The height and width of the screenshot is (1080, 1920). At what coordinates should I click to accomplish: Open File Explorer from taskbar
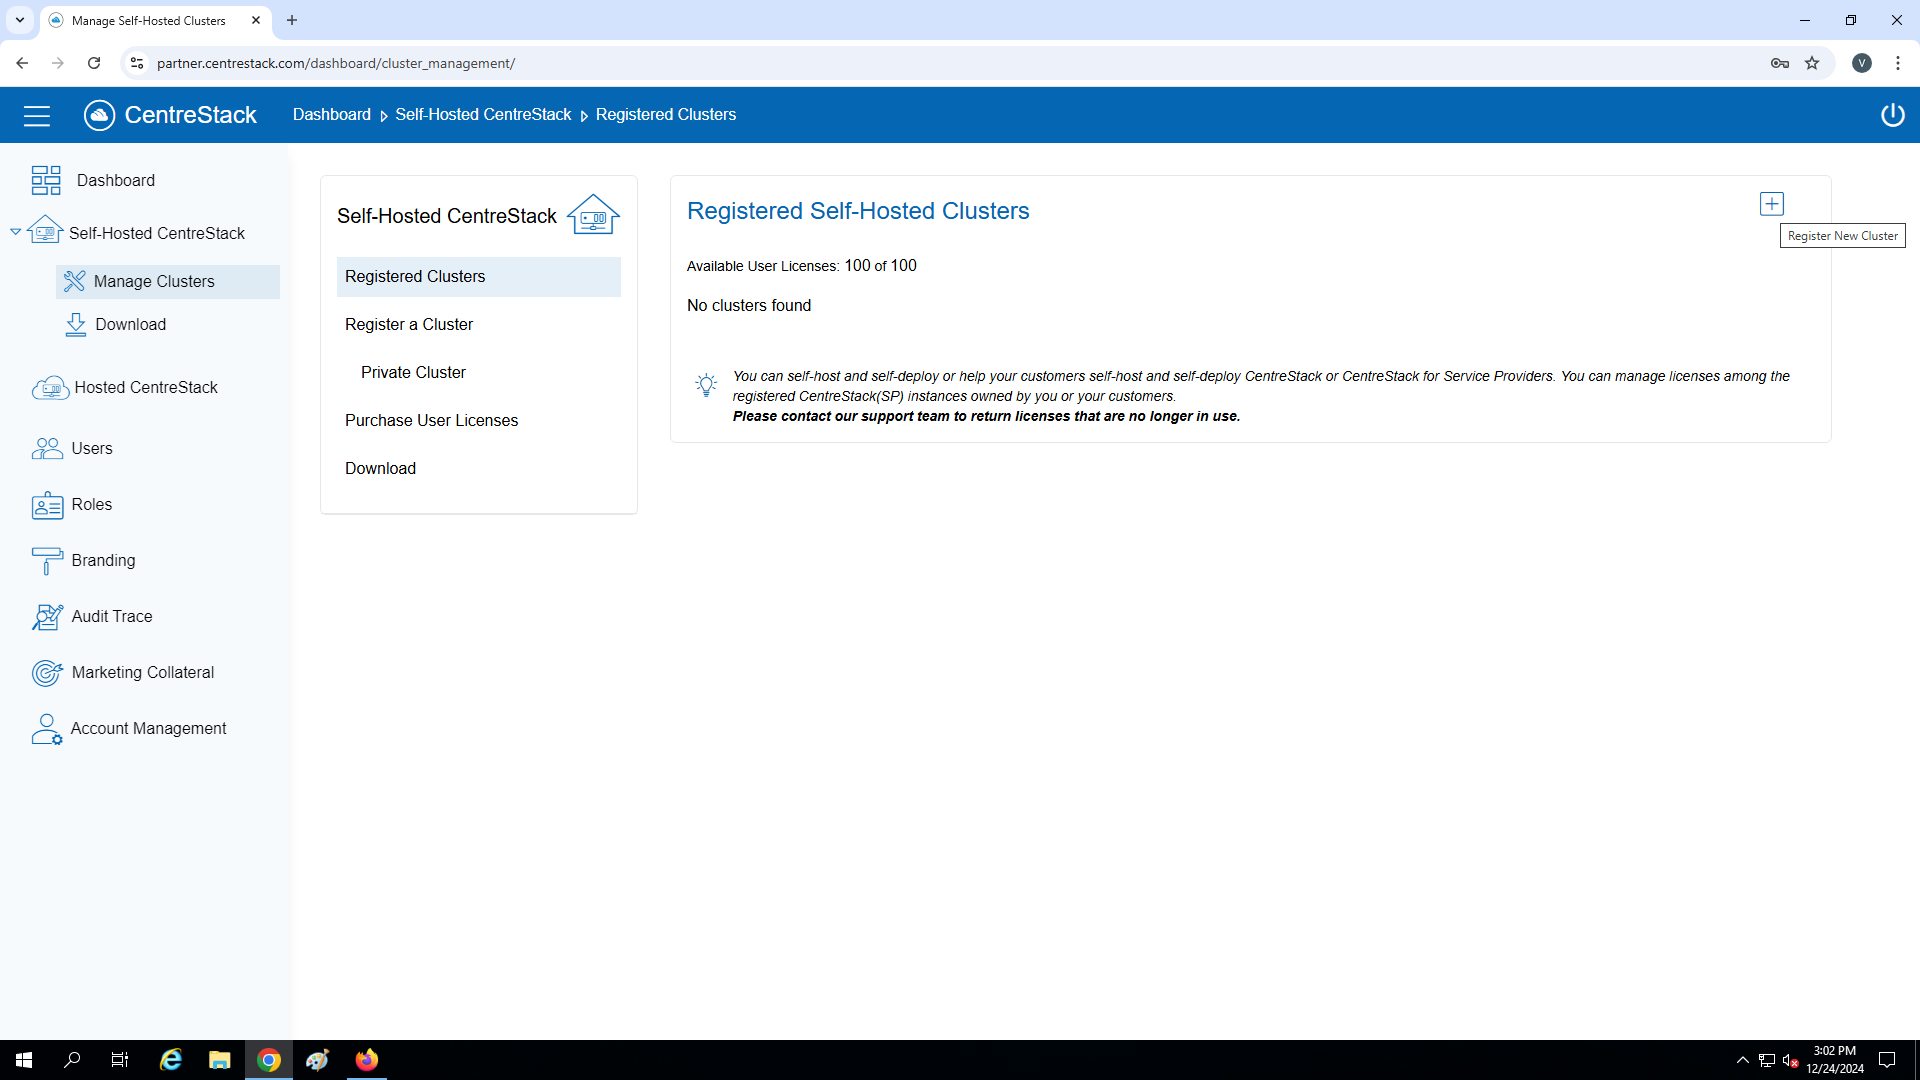point(219,1060)
